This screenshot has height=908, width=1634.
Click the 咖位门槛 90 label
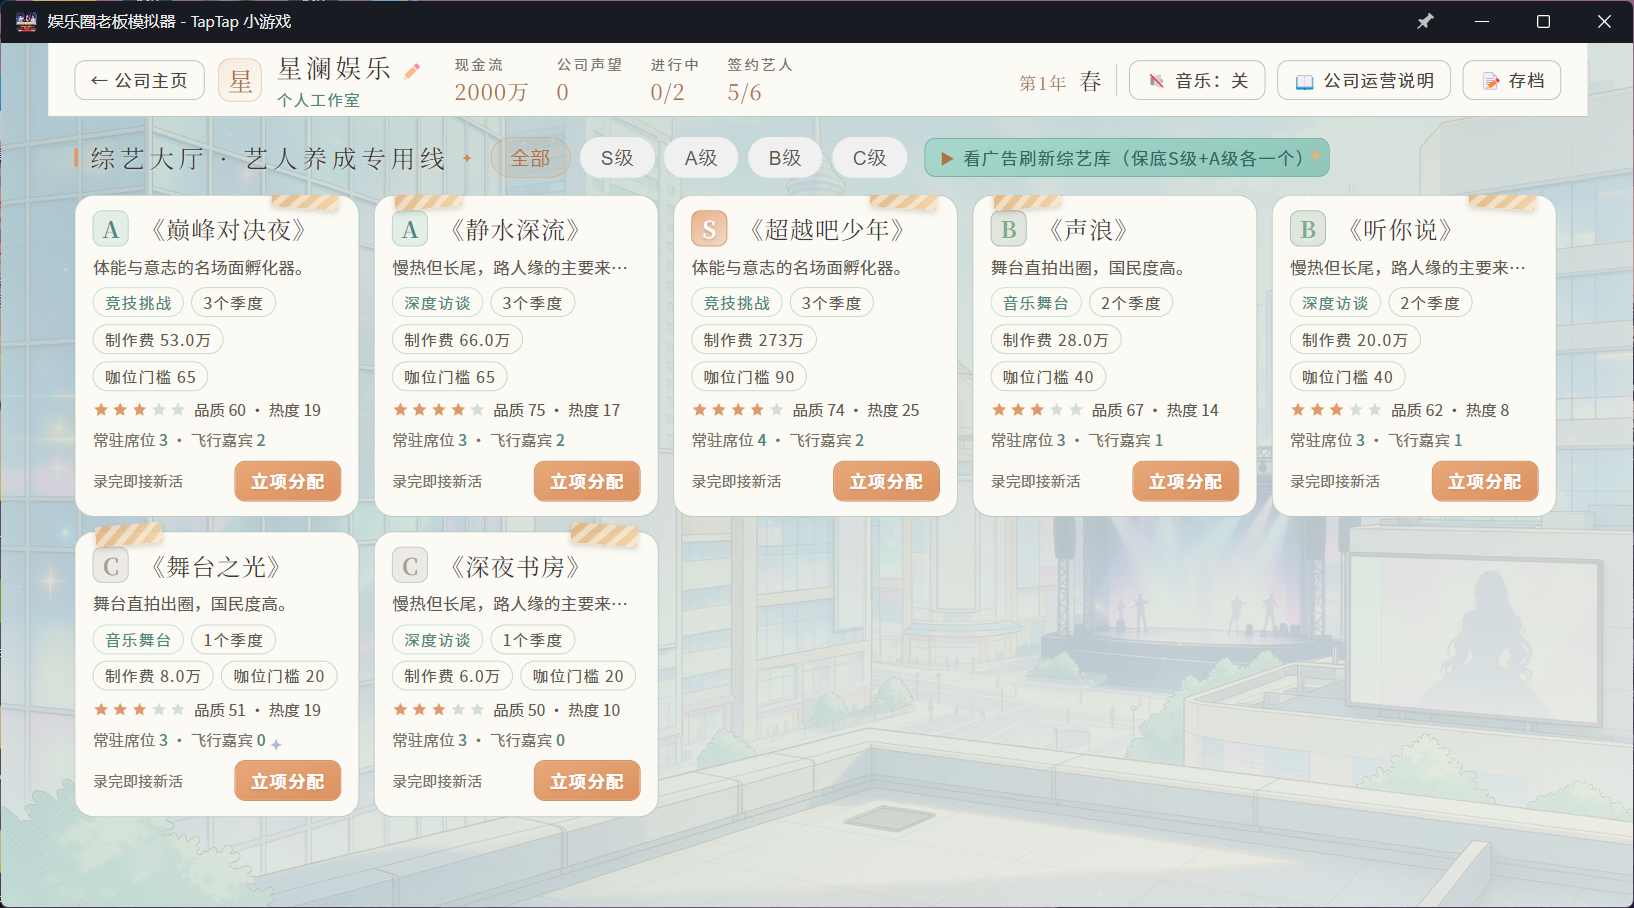click(749, 377)
